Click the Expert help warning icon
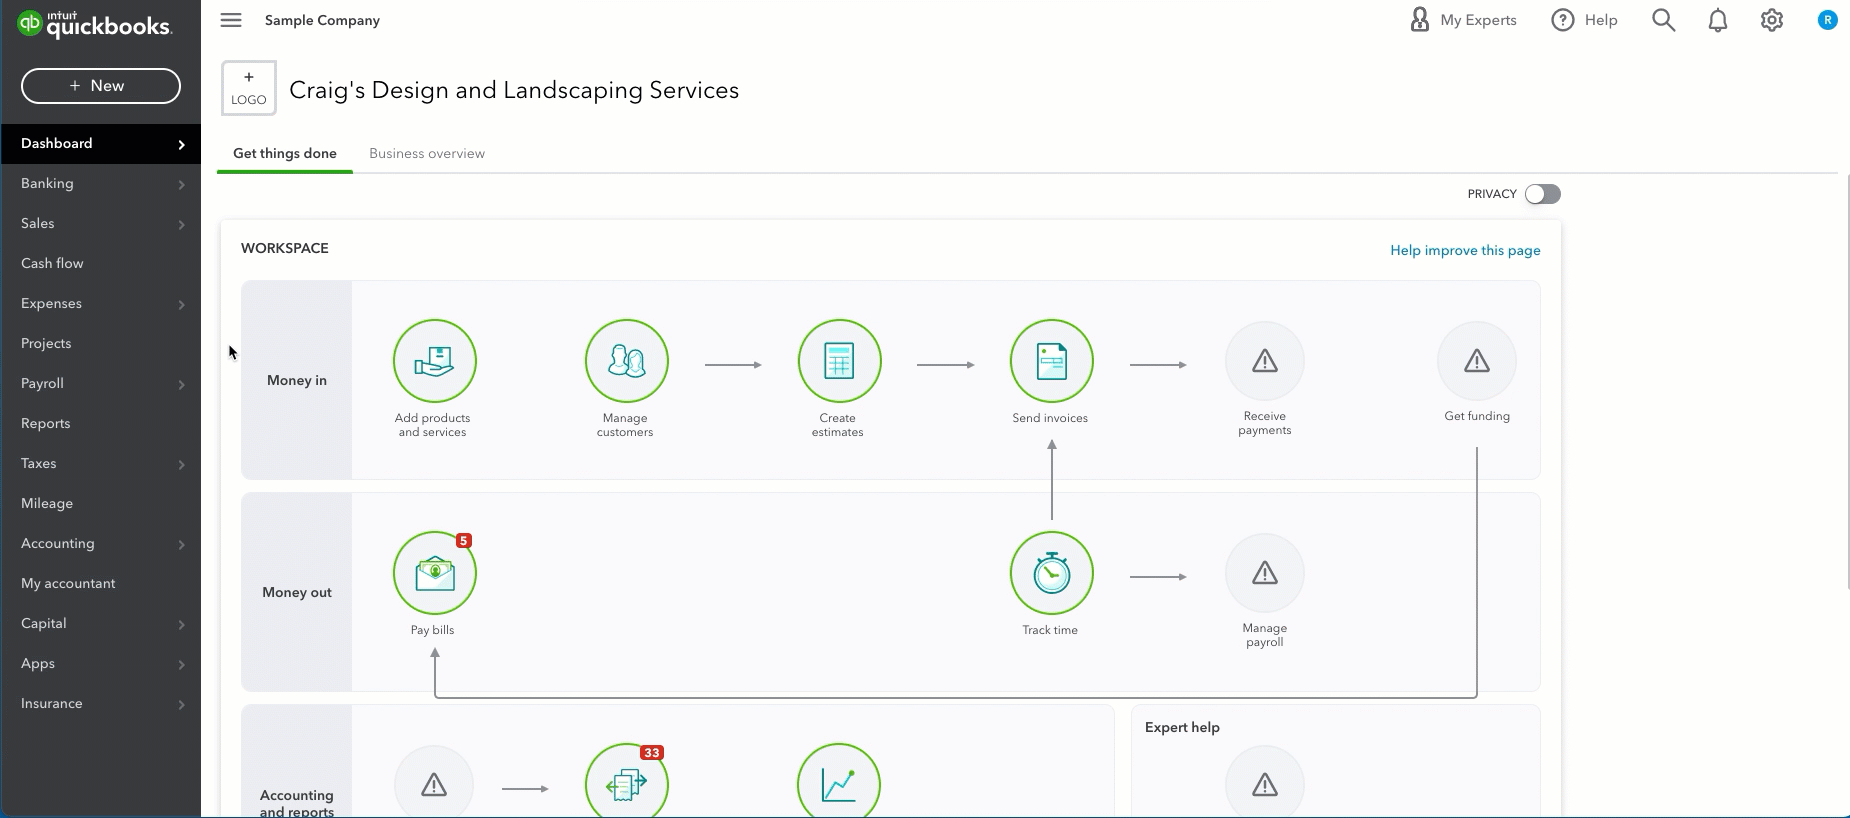This screenshot has width=1850, height=818. (x=1264, y=784)
